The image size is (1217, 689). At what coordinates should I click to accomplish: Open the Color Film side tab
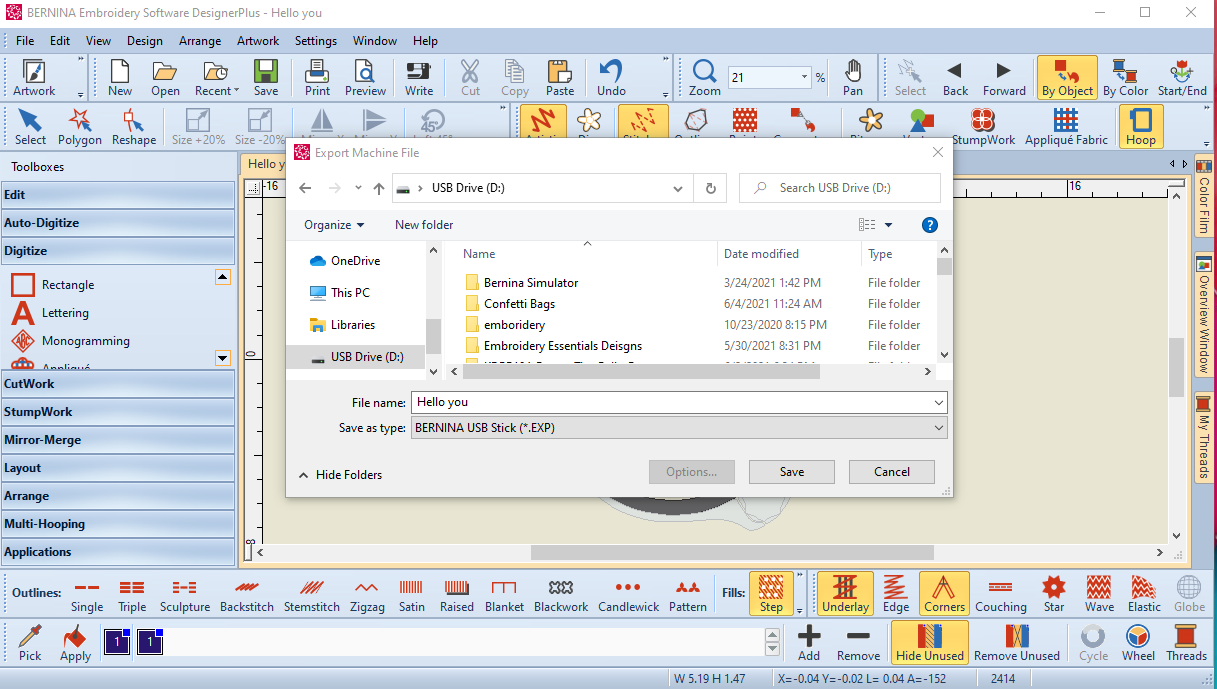pos(1204,196)
